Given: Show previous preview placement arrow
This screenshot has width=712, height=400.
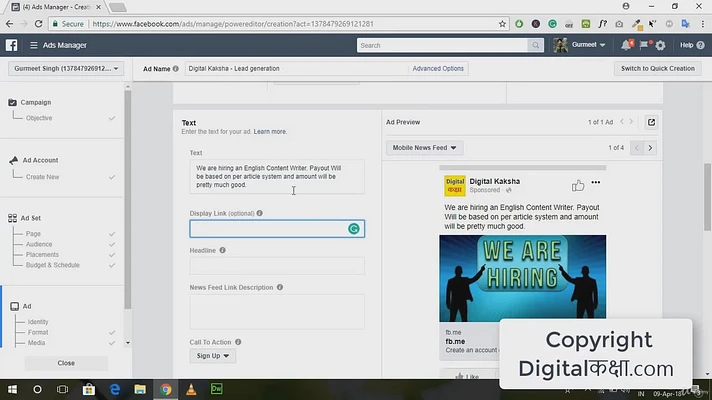Looking at the screenshot, I should [x=637, y=148].
